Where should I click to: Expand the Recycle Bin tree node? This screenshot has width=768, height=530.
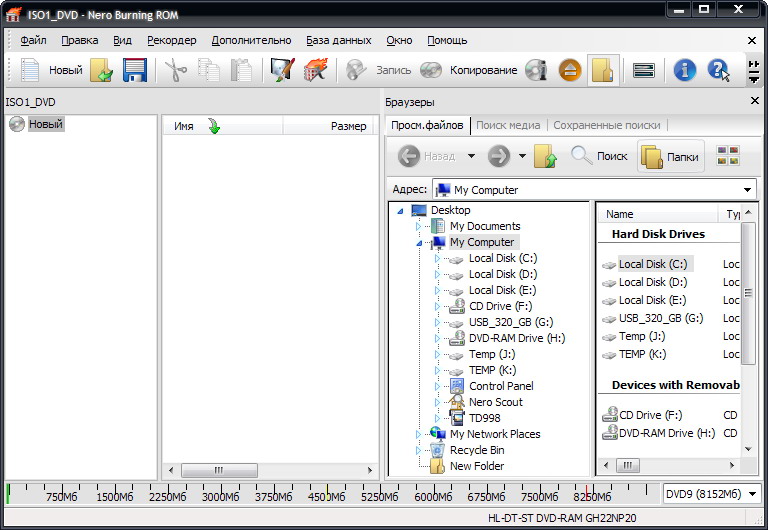click(x=418, y=450)
